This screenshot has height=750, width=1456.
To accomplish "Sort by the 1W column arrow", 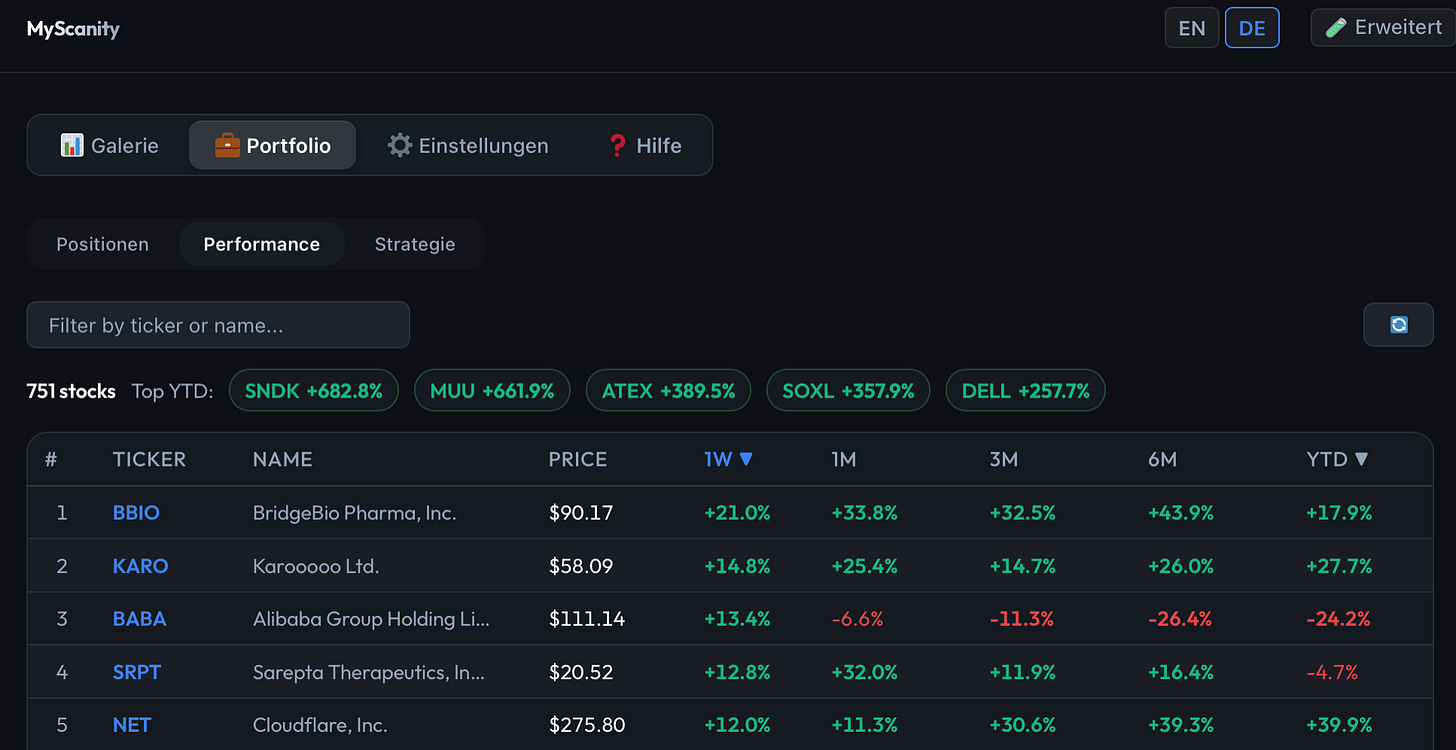I will 746,459.
